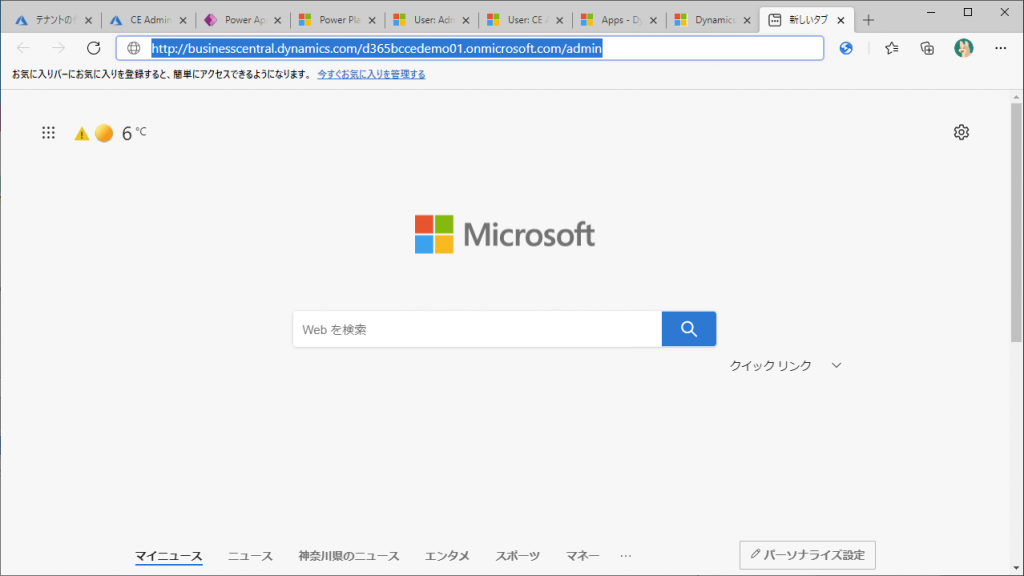Click the 6 °C temperature reading
This screenshot has width=1024, height=576.
[x=134, y=133]
